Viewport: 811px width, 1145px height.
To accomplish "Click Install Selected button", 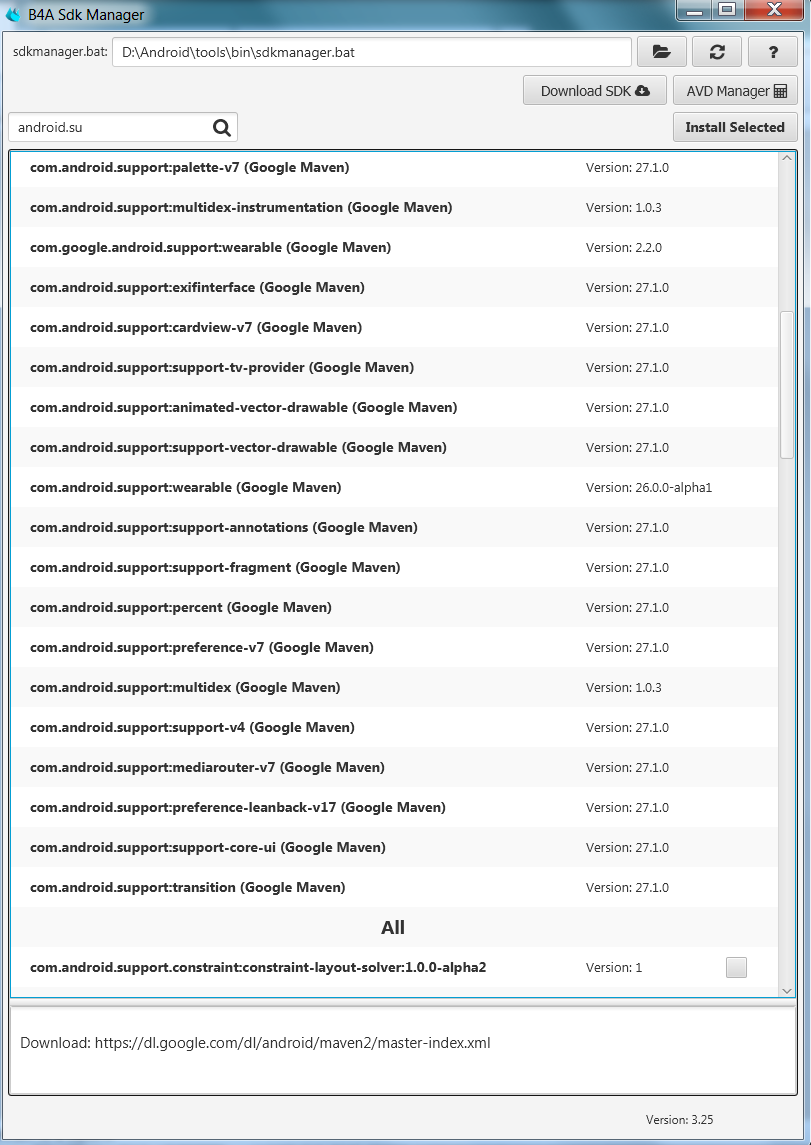I will pyautogui.click(x=735, y=127).
